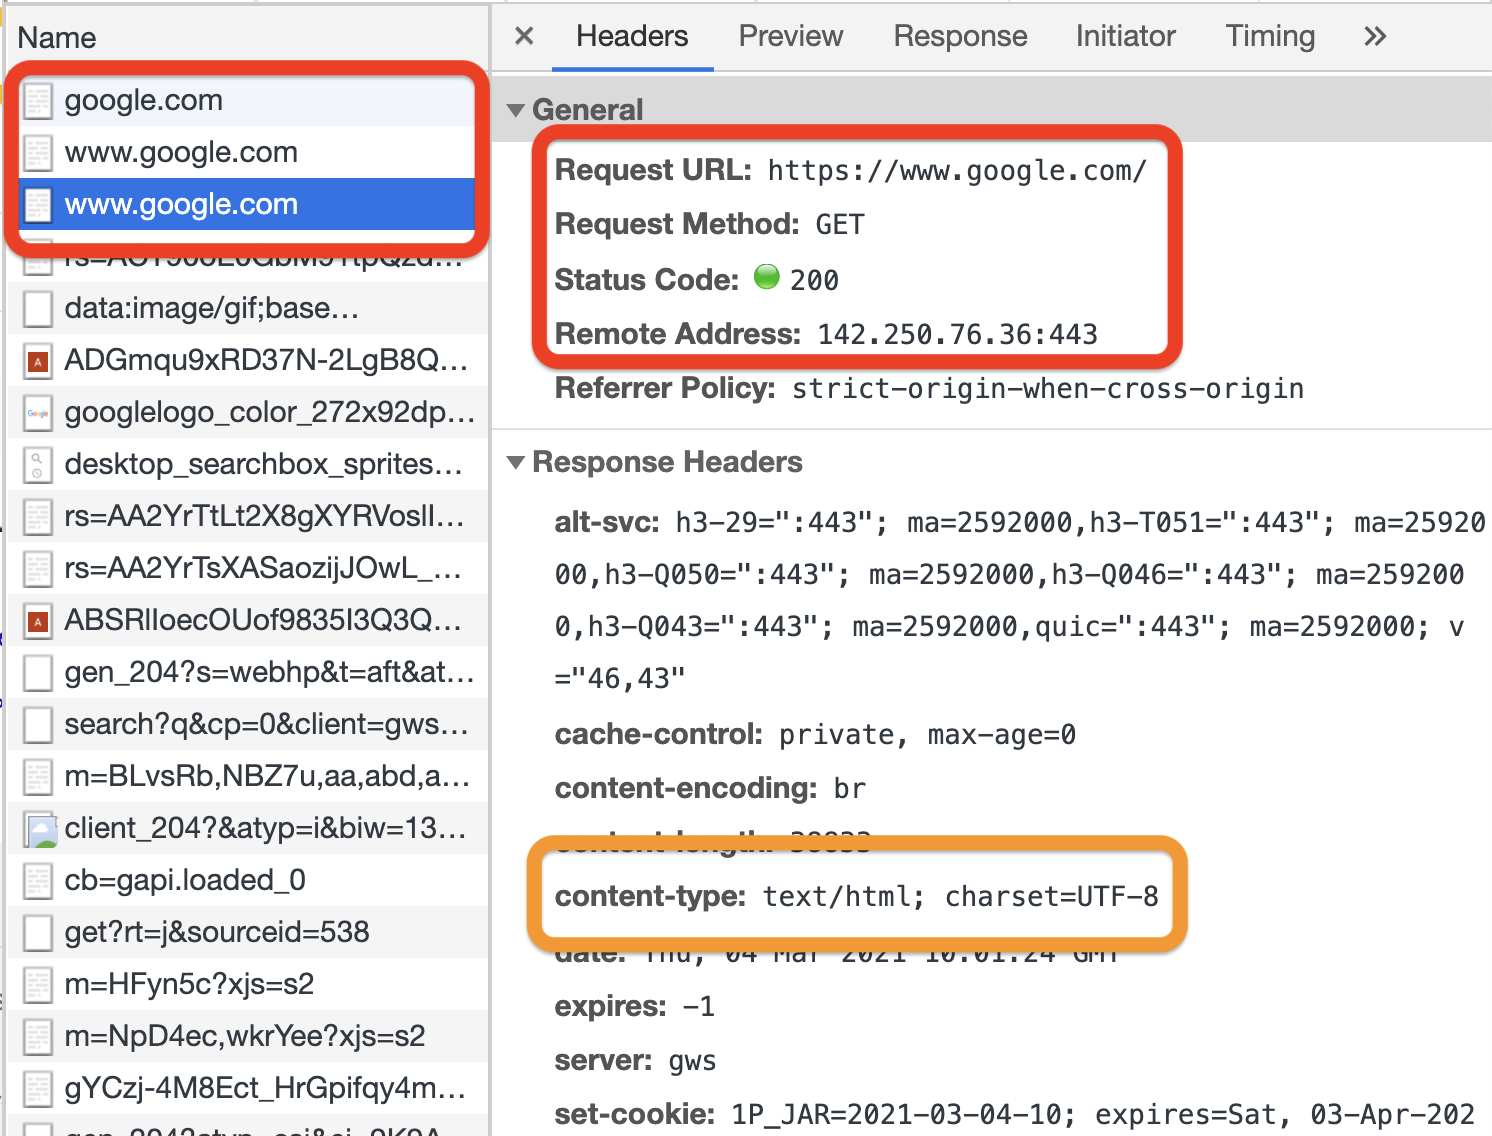Select the unhighlighted www.google.com request
1492x1136 pixels.
tap(247, 152)
